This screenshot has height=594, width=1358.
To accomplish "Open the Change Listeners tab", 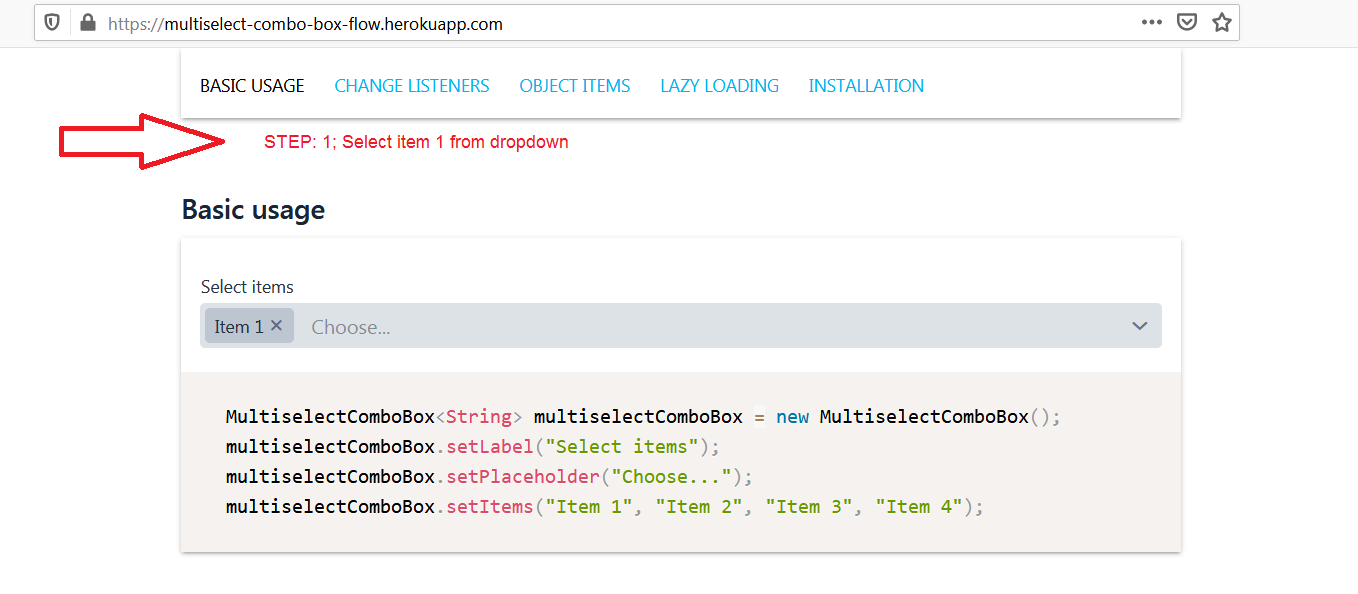I will tap(412, 86).
